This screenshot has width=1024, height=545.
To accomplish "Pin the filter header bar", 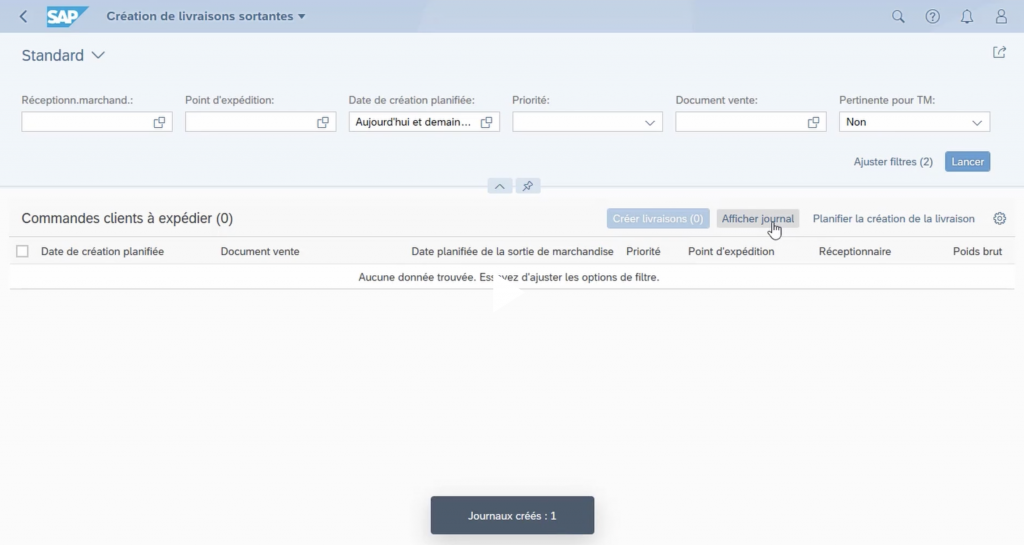I will tap(528, 186).
